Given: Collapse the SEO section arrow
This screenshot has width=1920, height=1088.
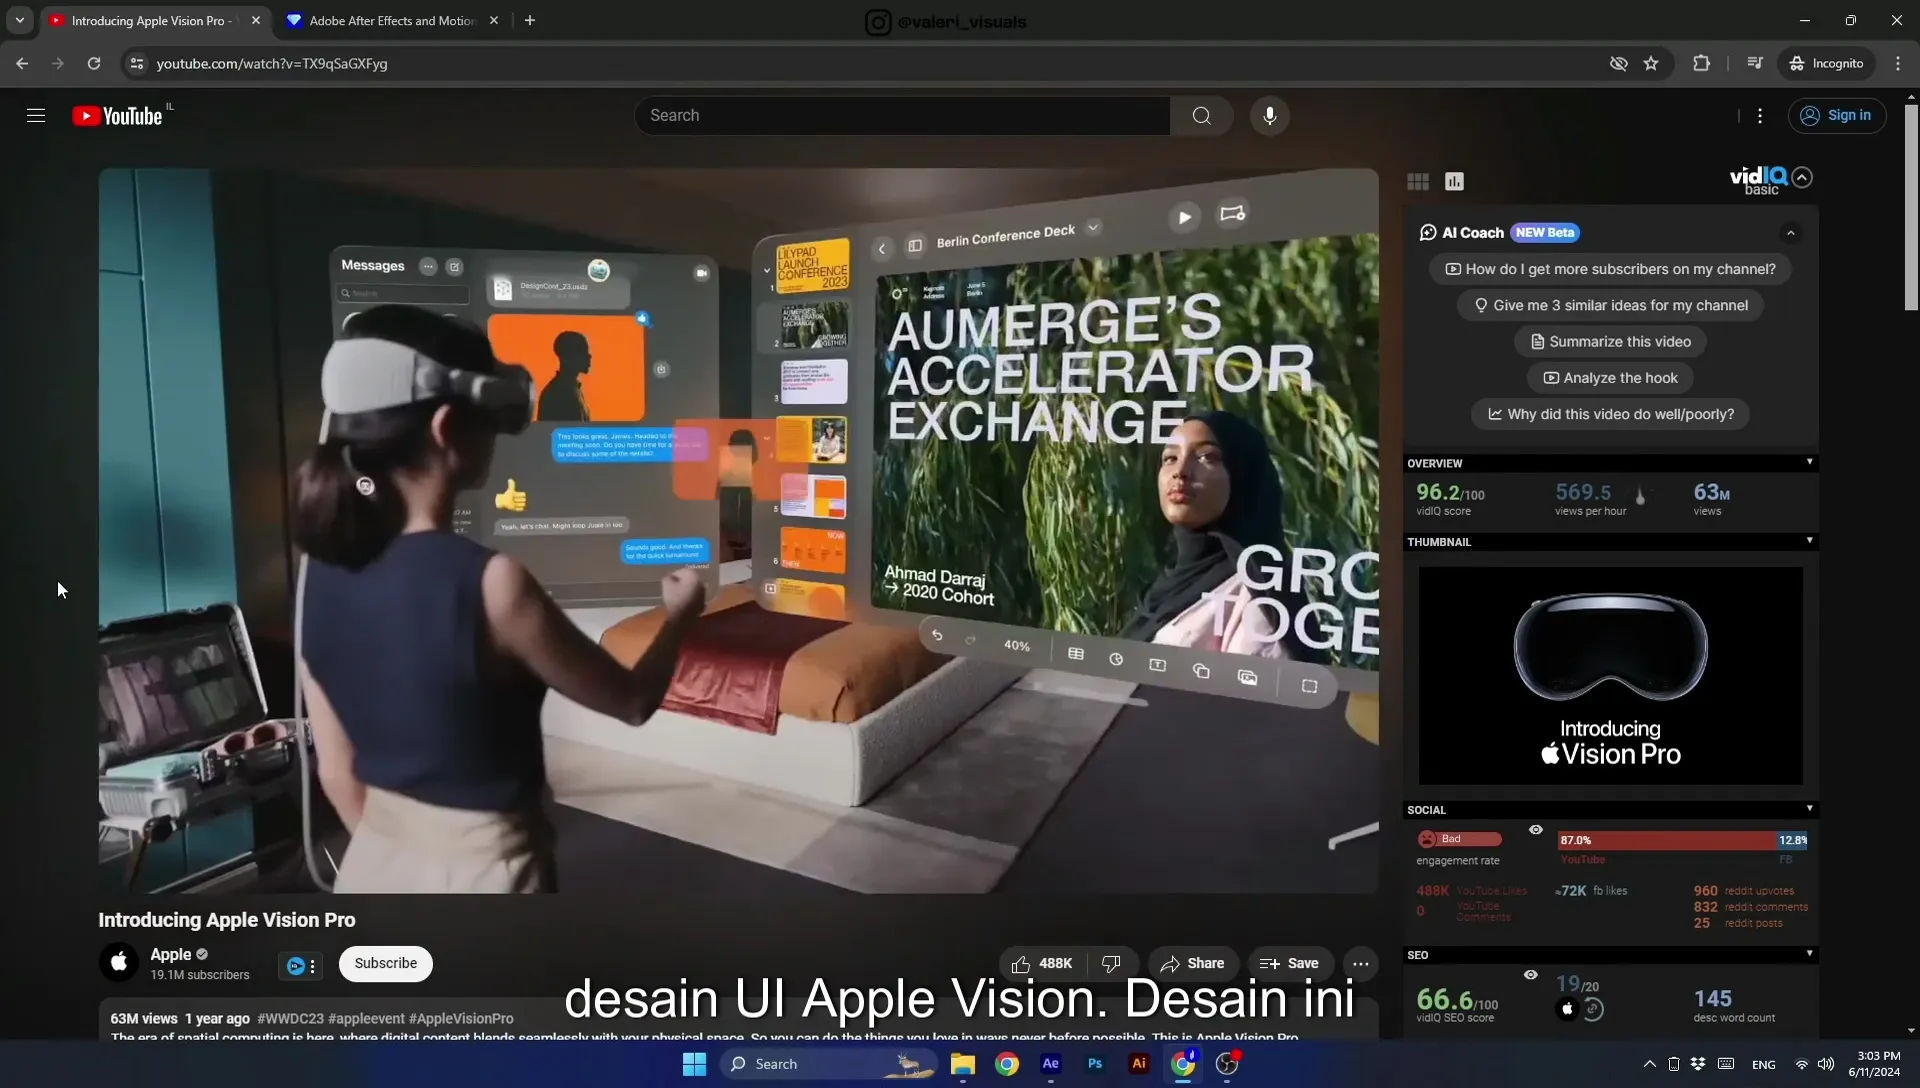Looking at the screenshot, I should pos(1809,954).
